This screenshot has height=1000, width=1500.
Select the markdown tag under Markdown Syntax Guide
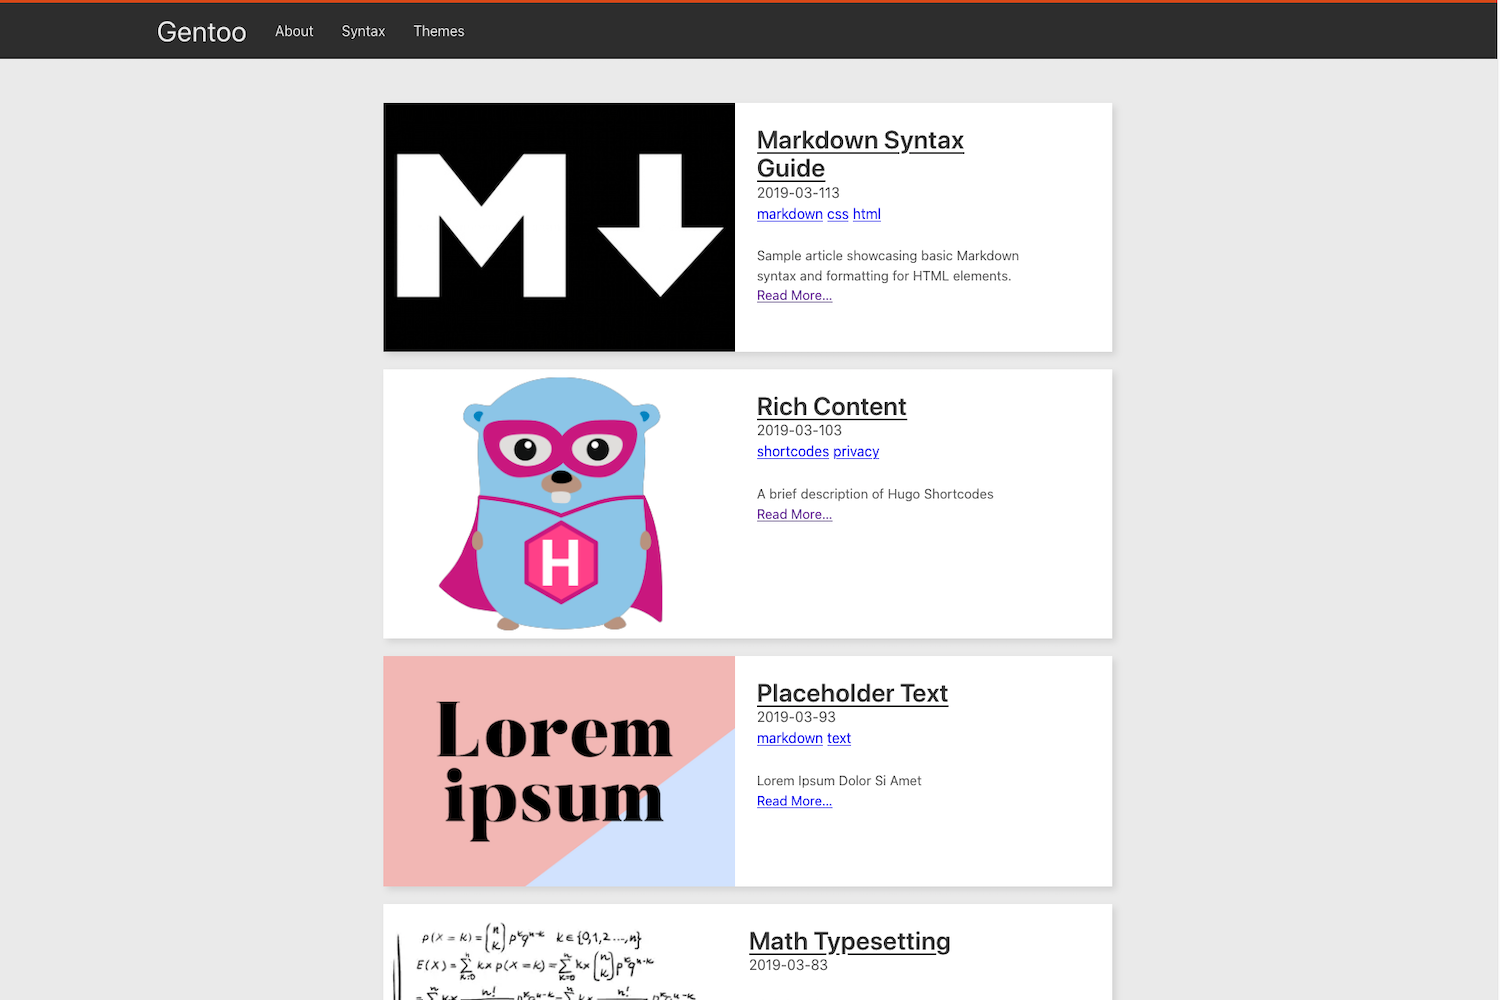click(790, 214)
